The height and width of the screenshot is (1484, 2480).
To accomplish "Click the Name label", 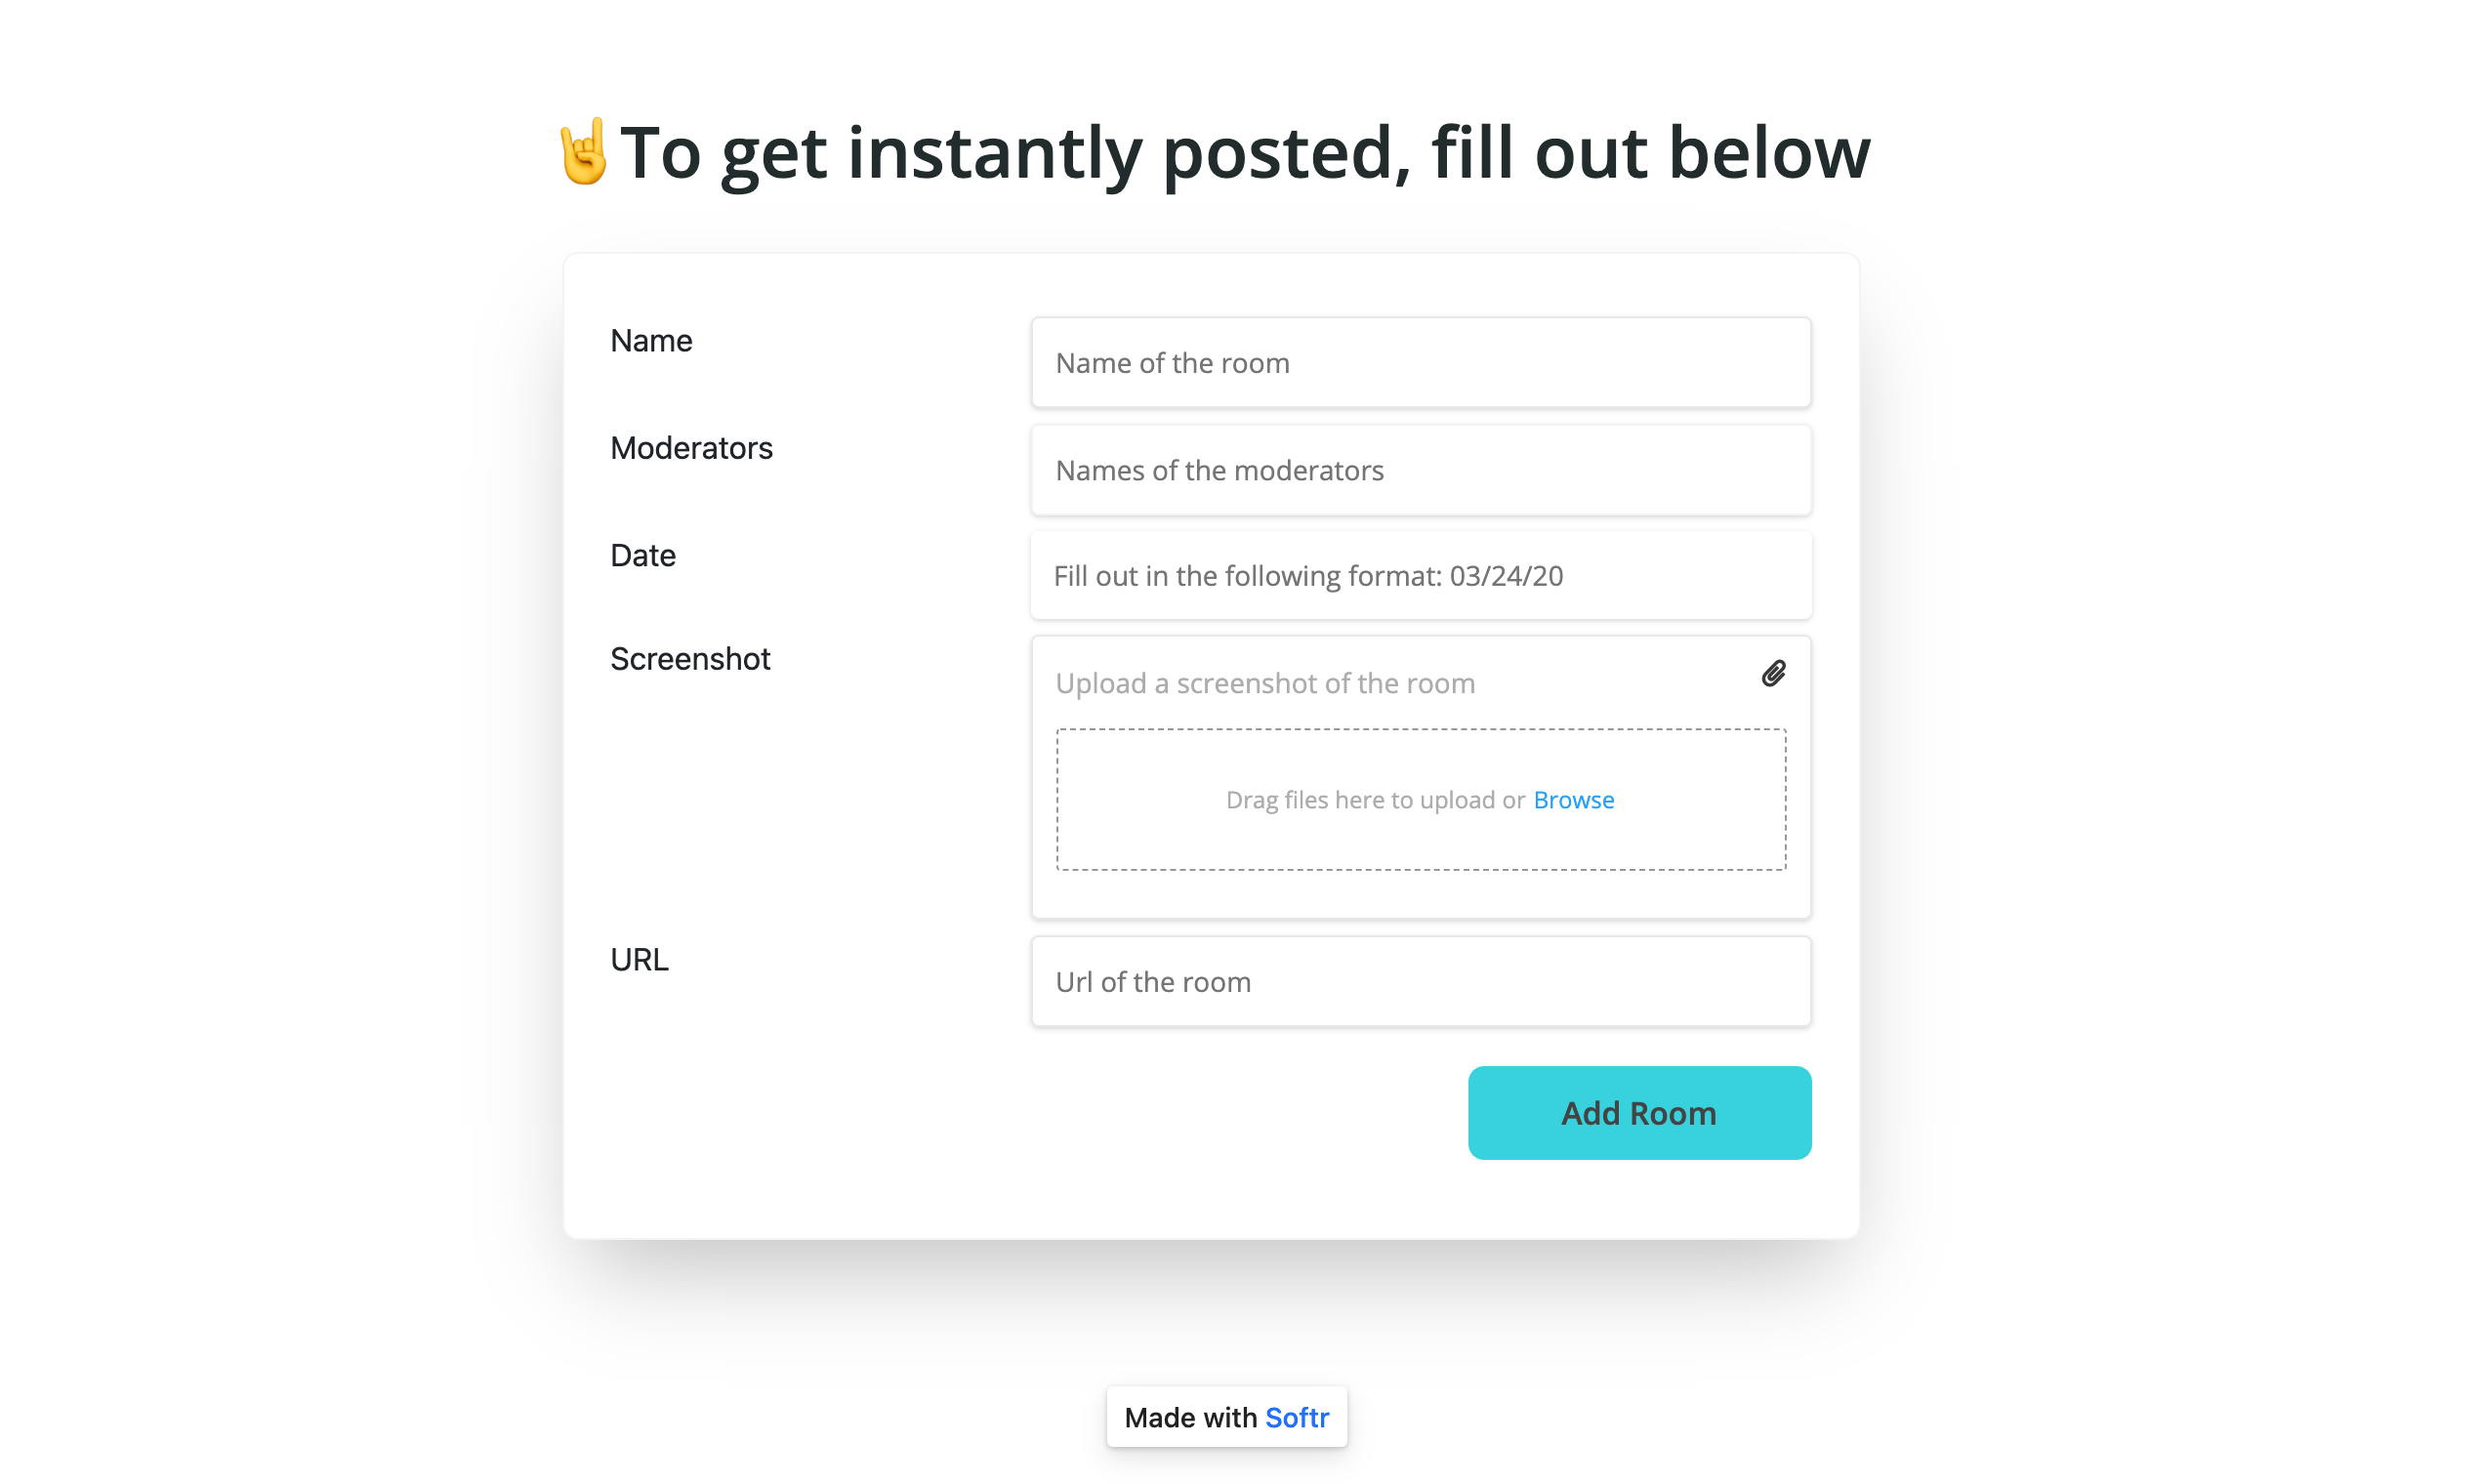I will 650,340.
